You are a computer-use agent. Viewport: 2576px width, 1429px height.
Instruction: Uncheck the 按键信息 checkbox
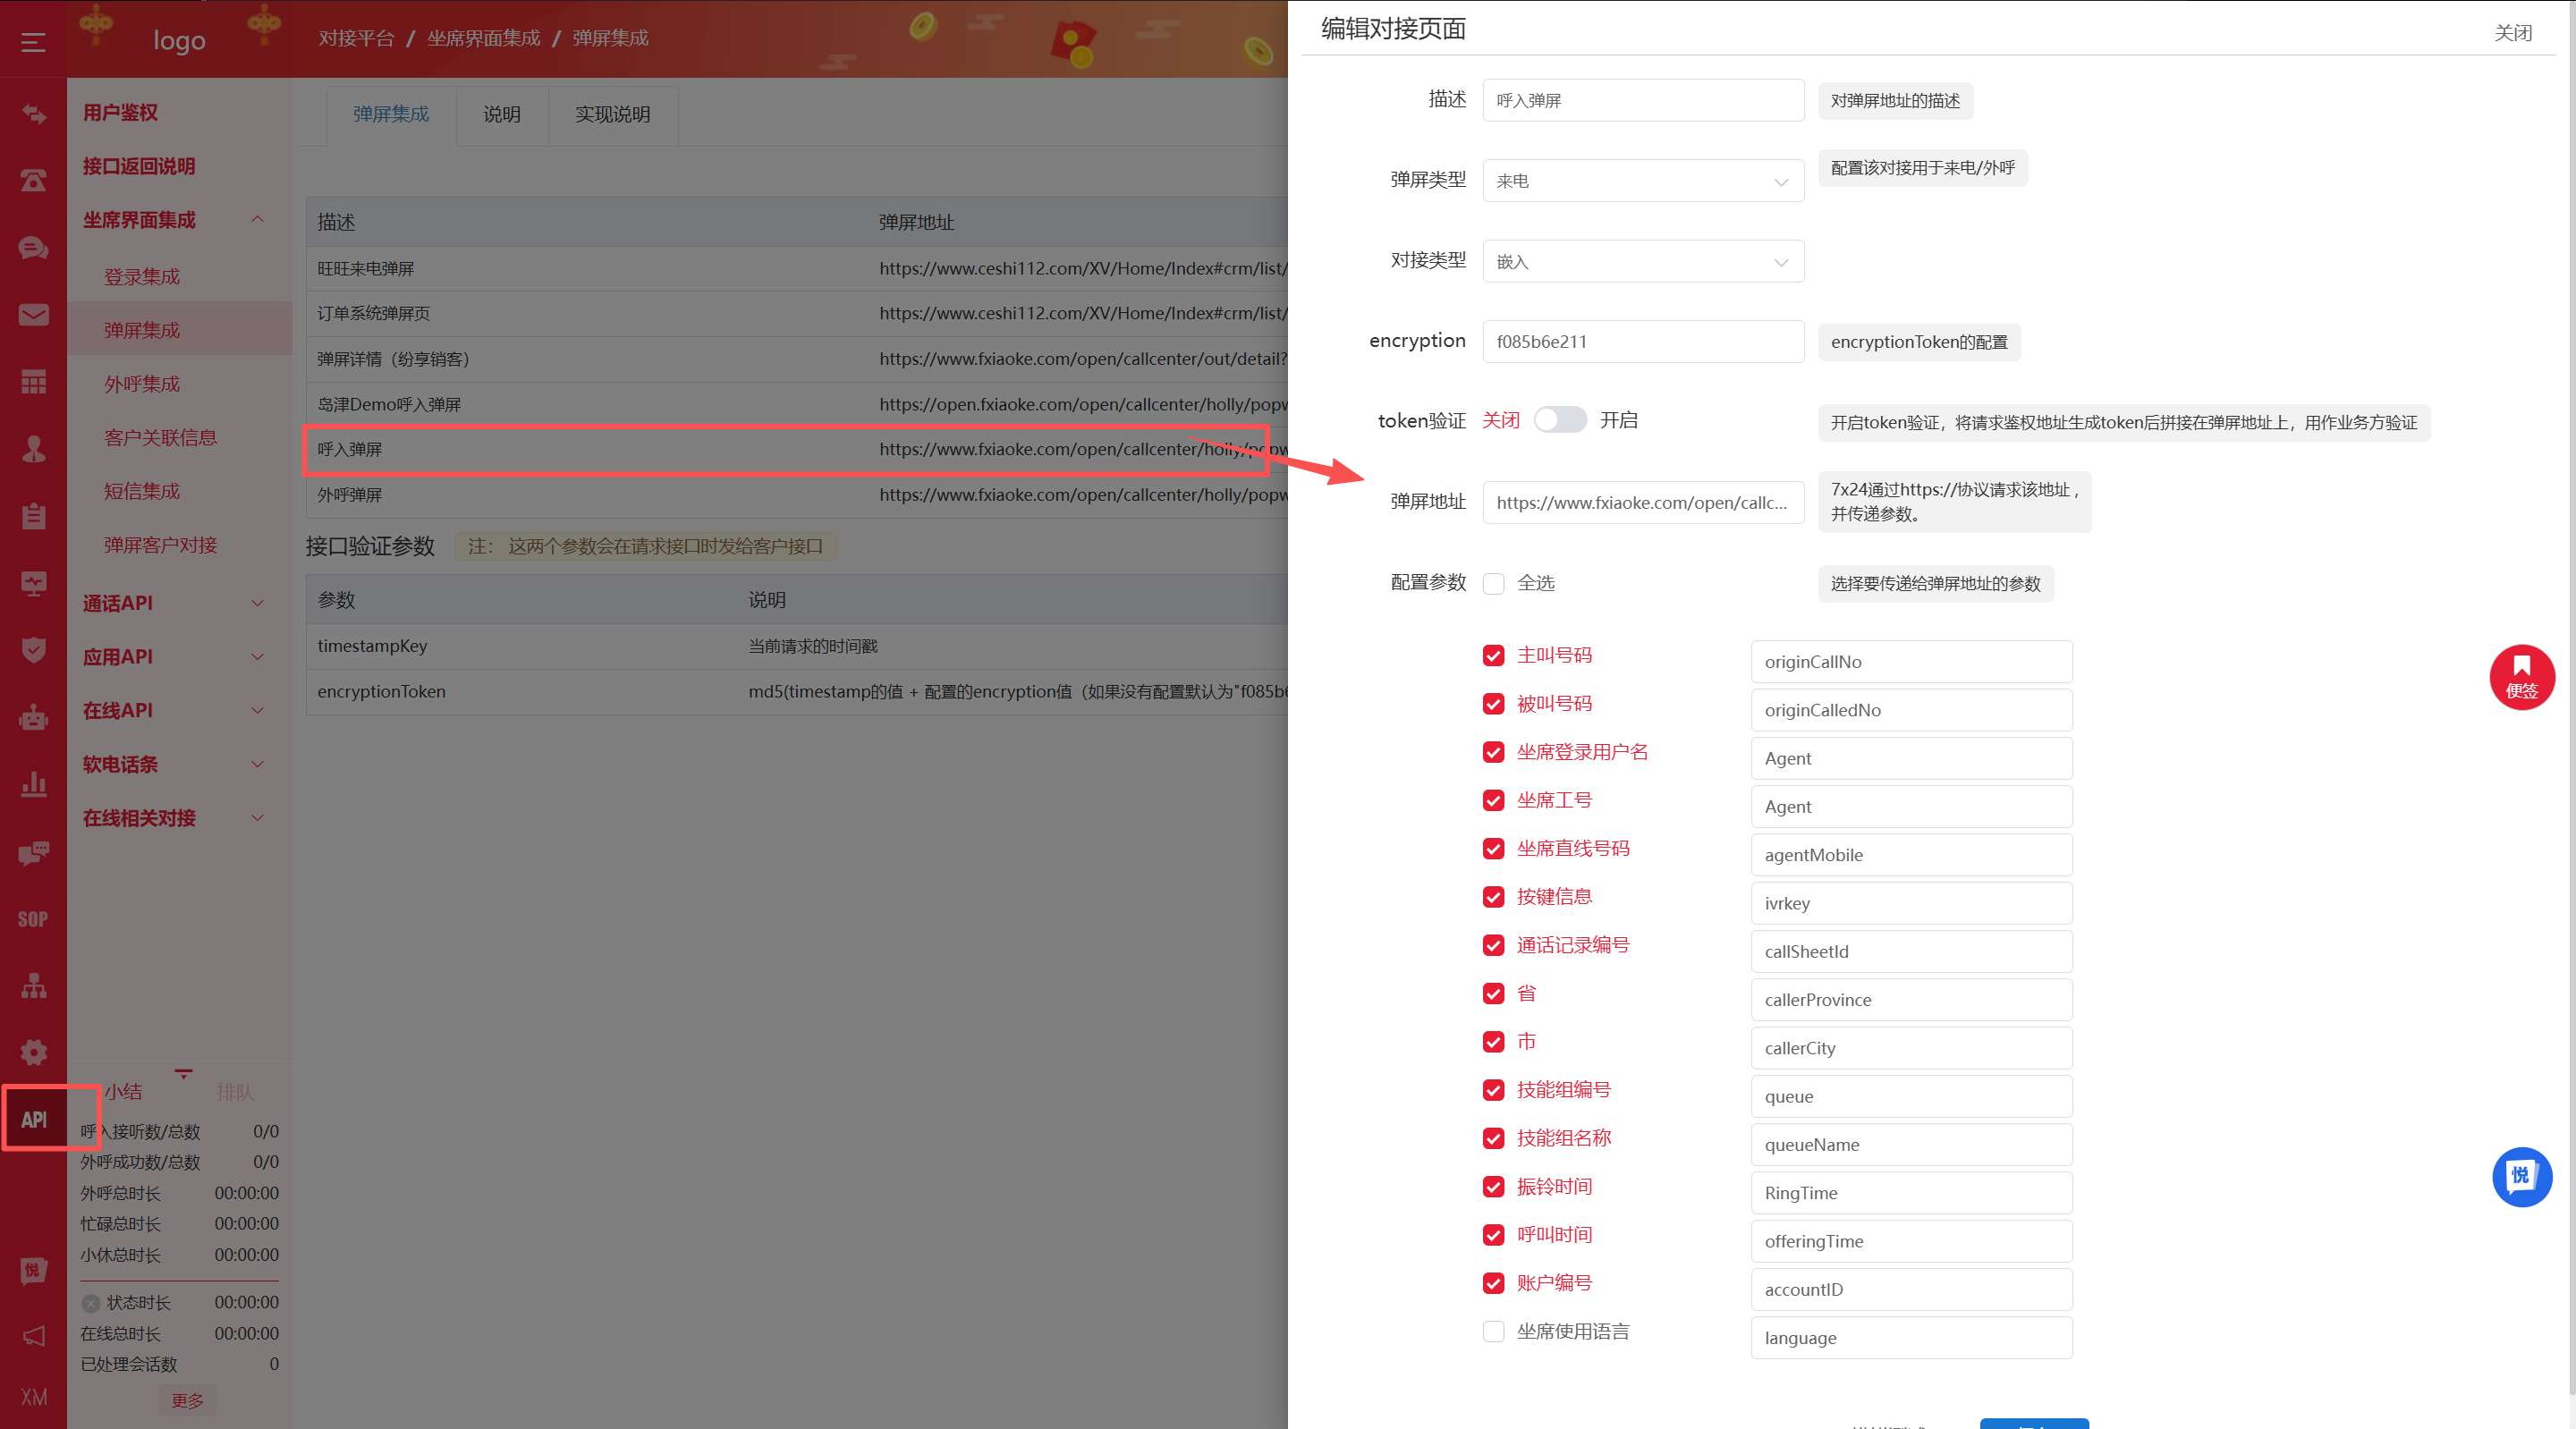[x=1493, y=897]
